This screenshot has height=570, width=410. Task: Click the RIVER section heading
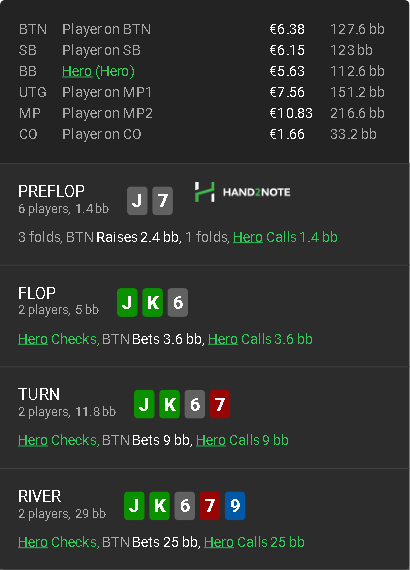point(40,496)
